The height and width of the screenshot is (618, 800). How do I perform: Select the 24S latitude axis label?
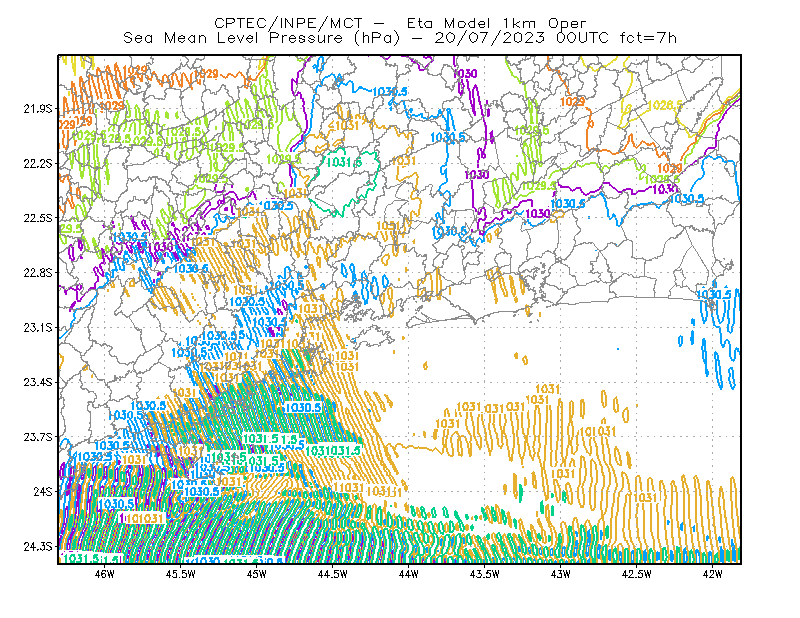coord(43,491)
